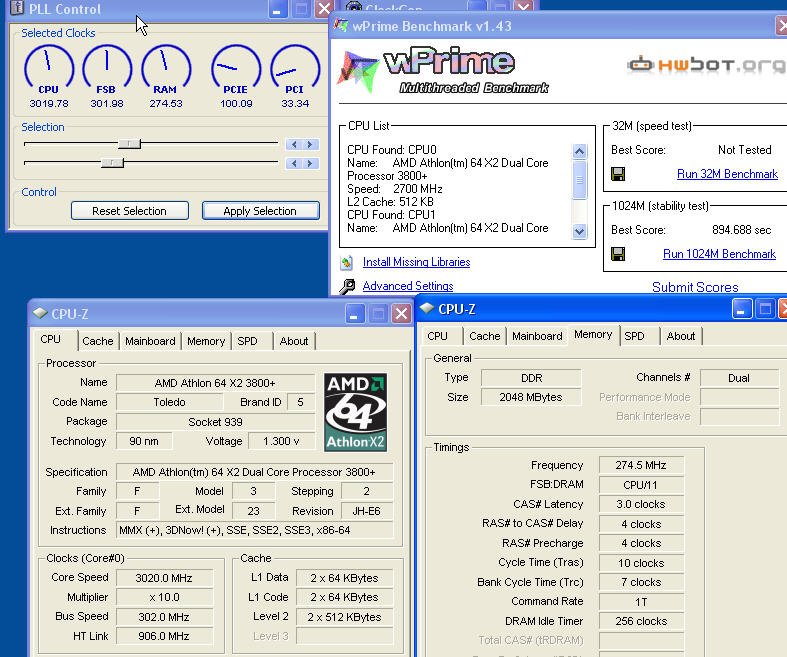Click the Revision JH-E6 field
The image size is (787, 657).
366,511
